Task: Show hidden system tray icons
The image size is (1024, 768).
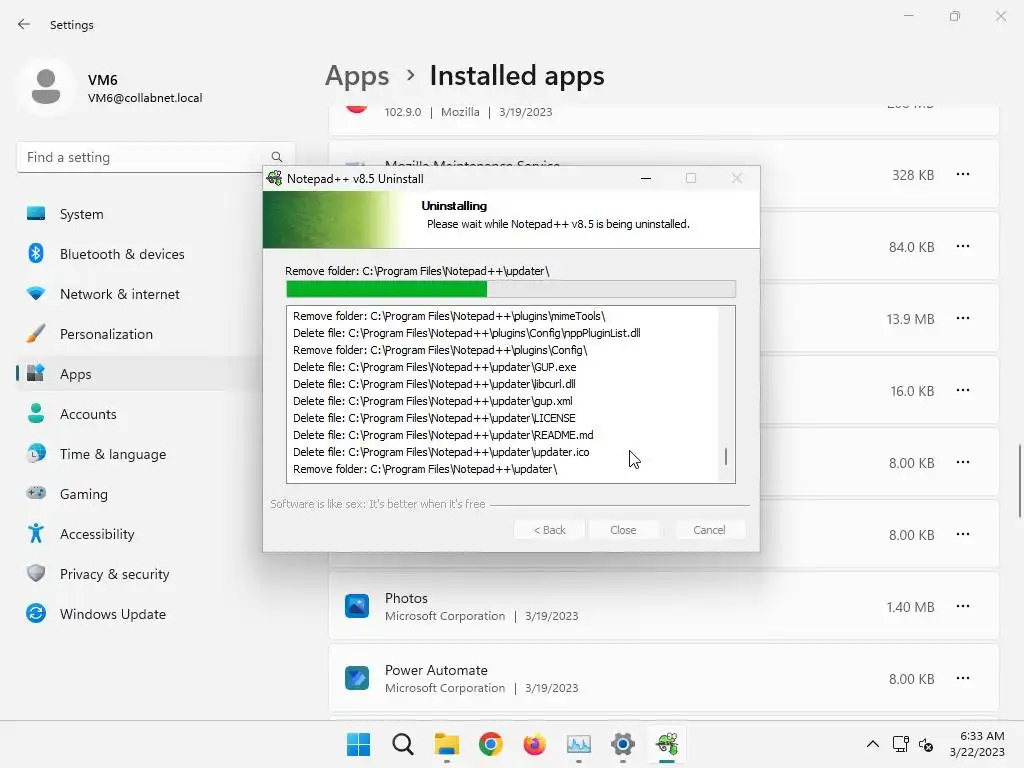Action: [872, 744]
